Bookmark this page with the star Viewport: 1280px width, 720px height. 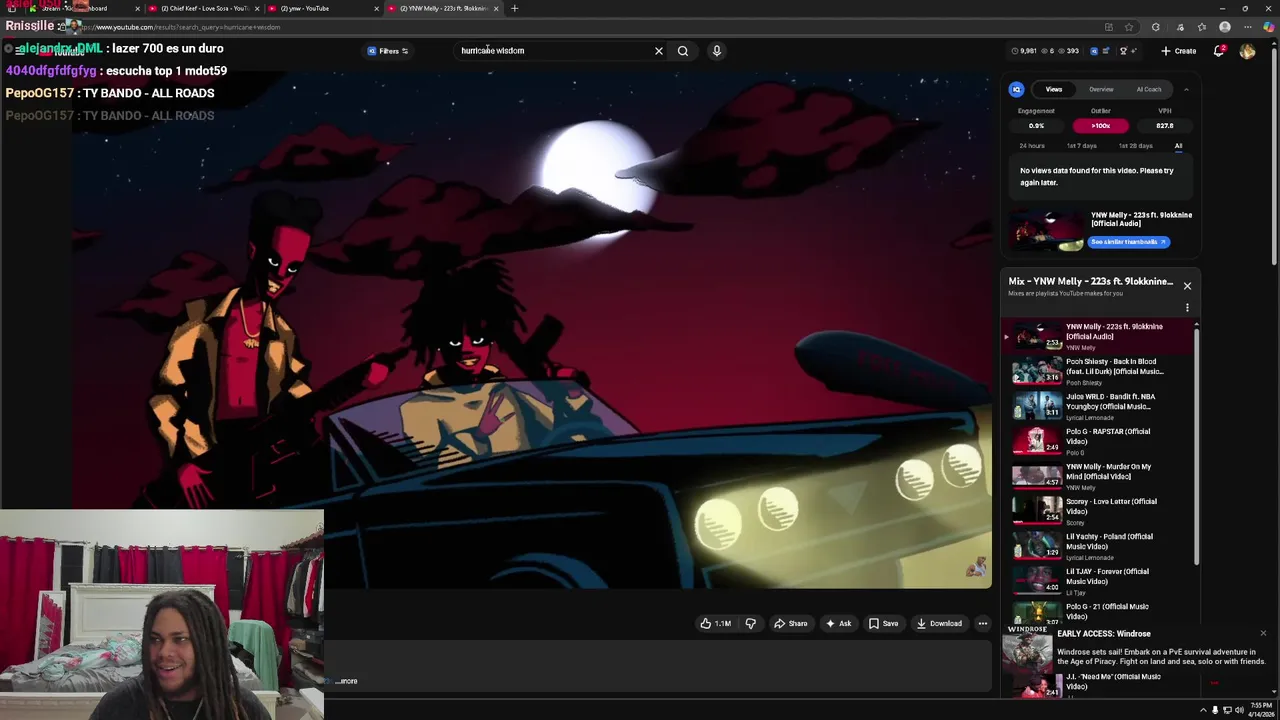[x=1129, y=27]
